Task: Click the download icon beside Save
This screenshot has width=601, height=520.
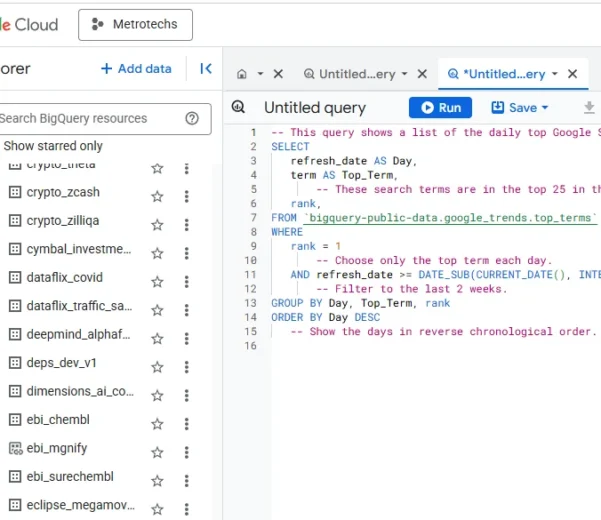Action: pyautogui.click(x=589, y=108)
